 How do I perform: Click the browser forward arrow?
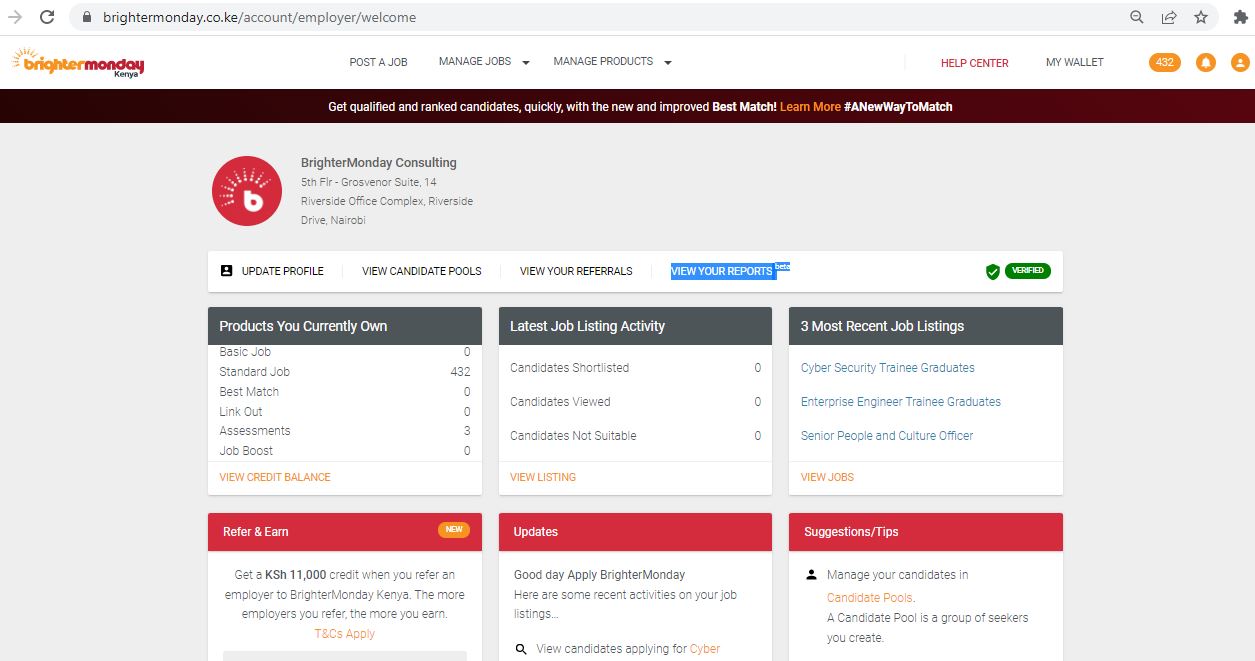point(15,17)
